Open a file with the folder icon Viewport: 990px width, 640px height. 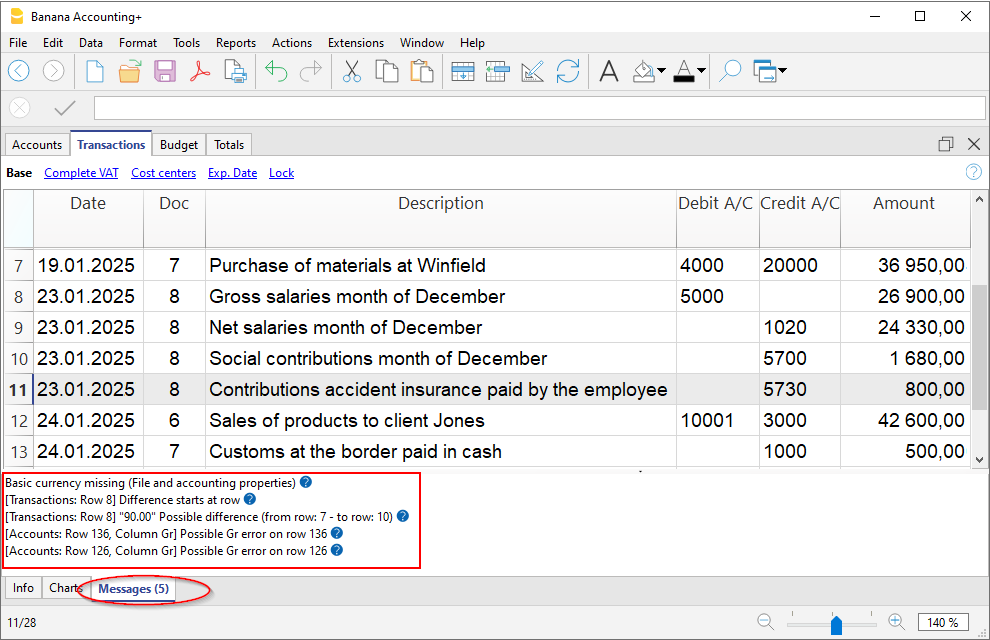click(130, 71)
